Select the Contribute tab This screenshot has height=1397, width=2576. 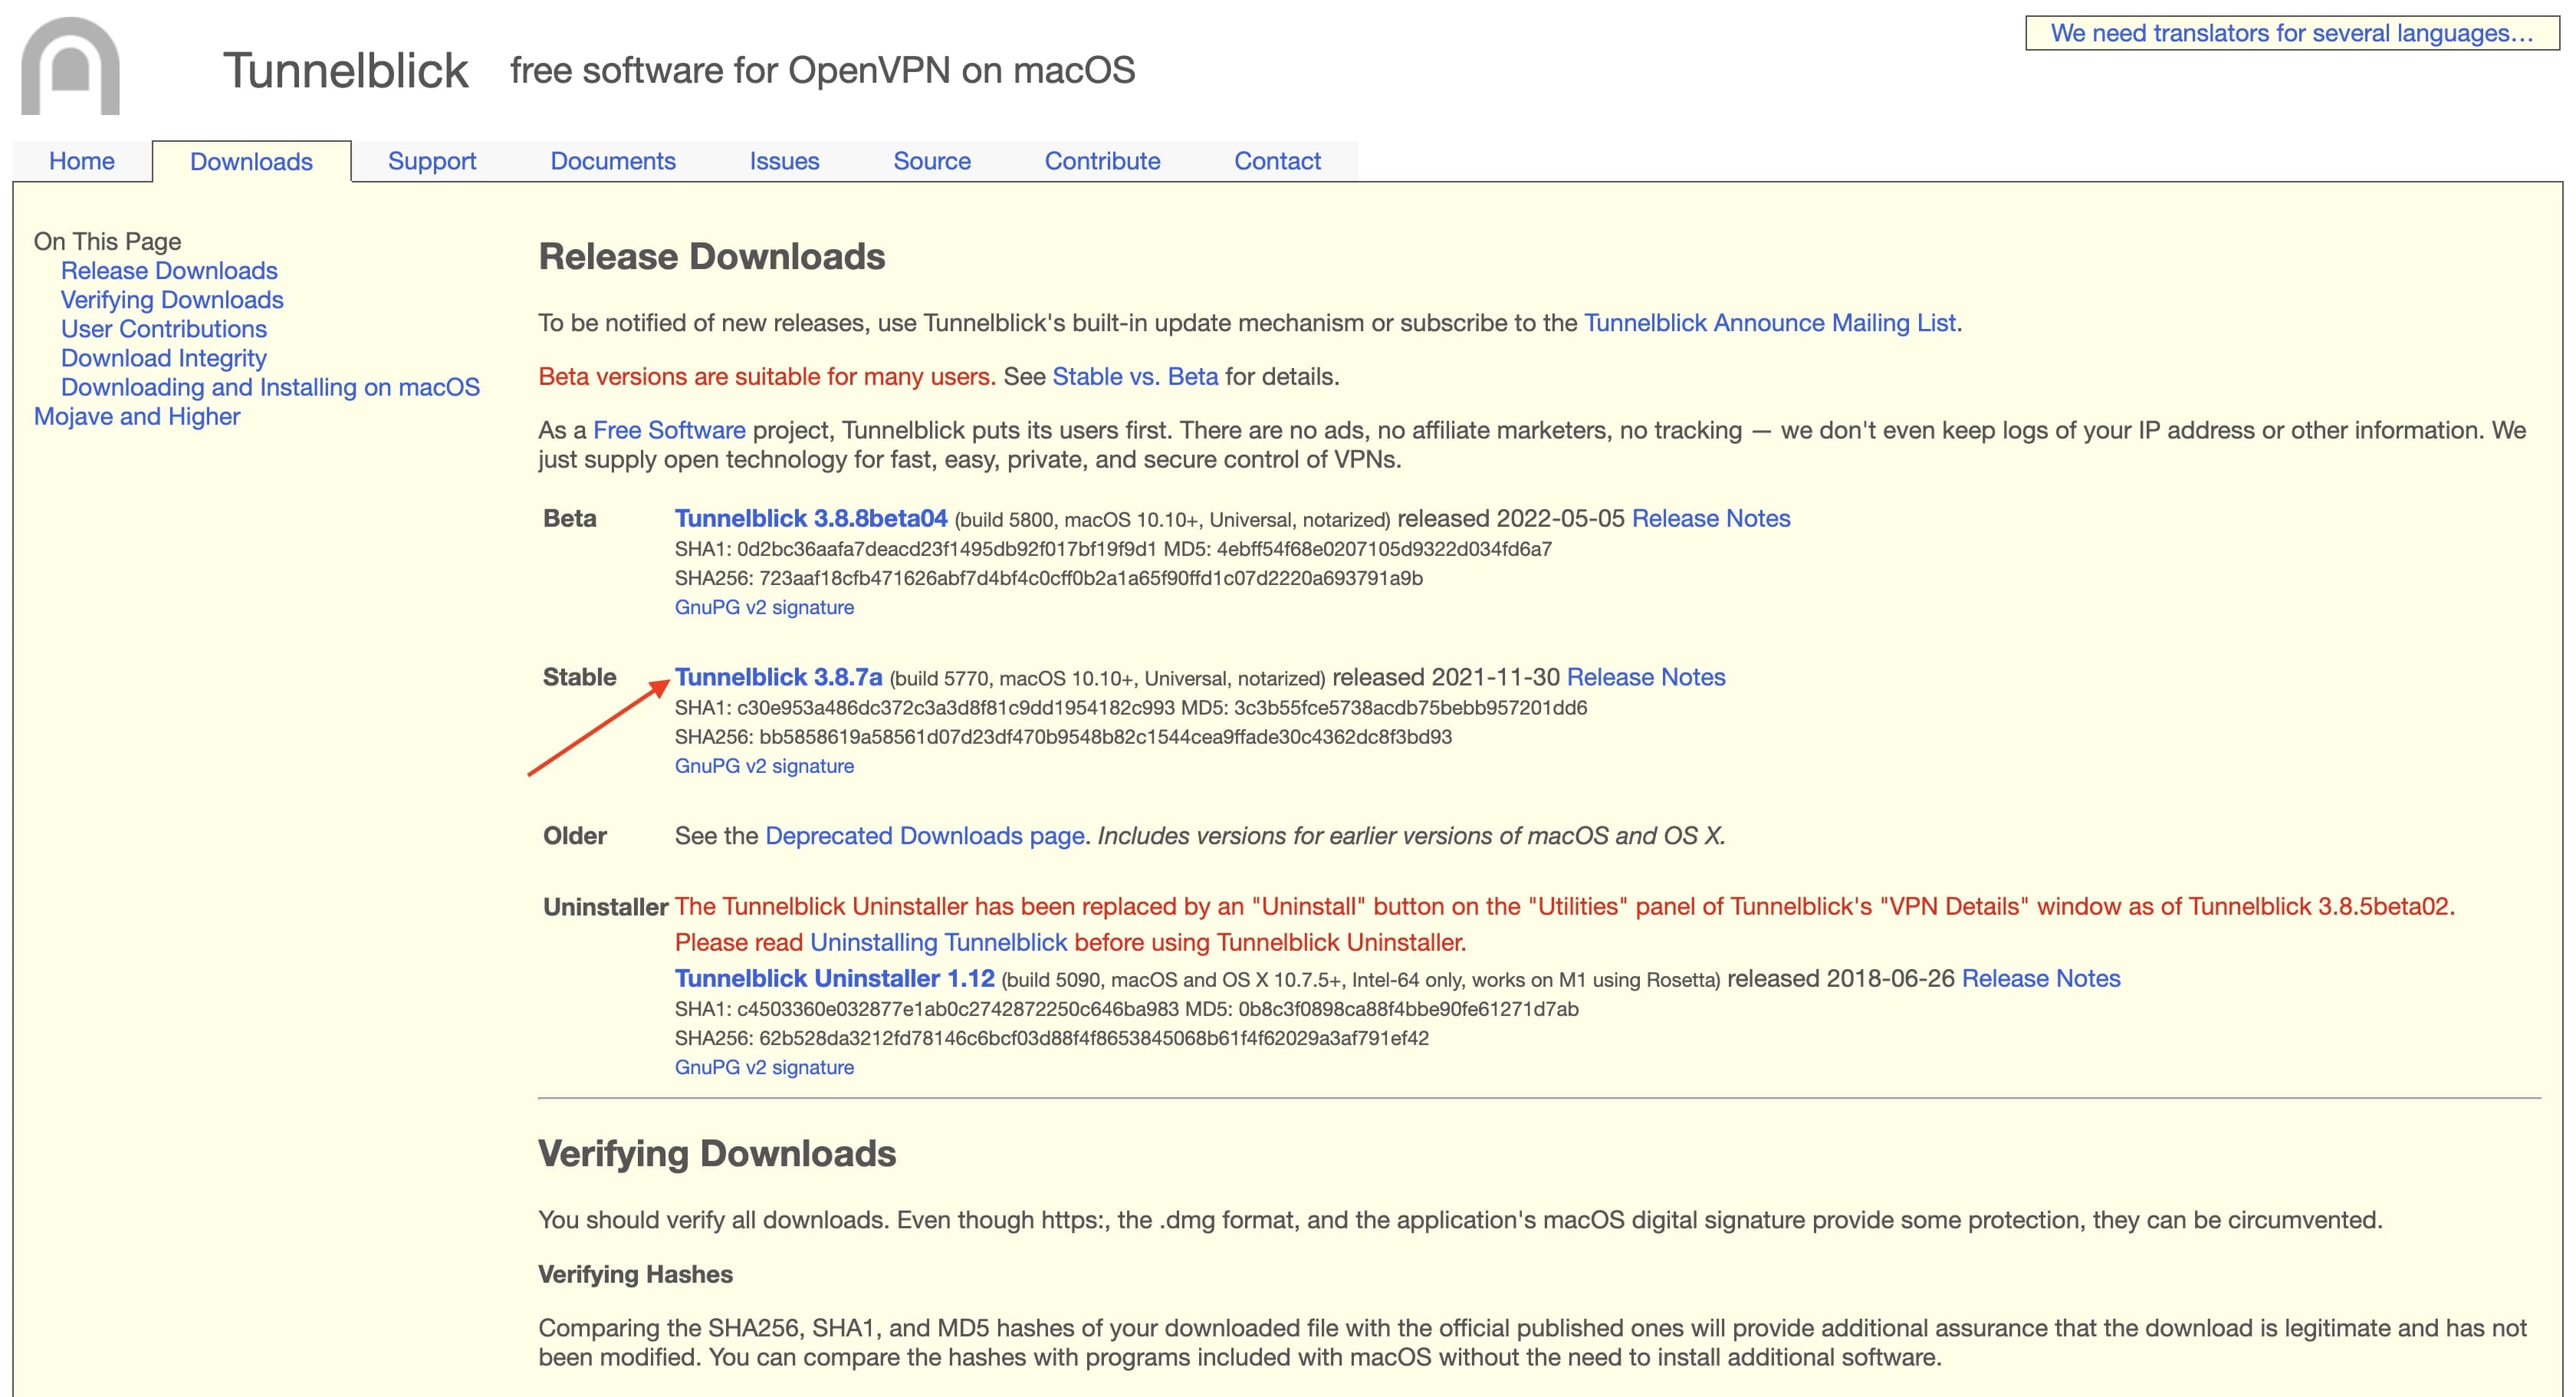point(1102,161)
